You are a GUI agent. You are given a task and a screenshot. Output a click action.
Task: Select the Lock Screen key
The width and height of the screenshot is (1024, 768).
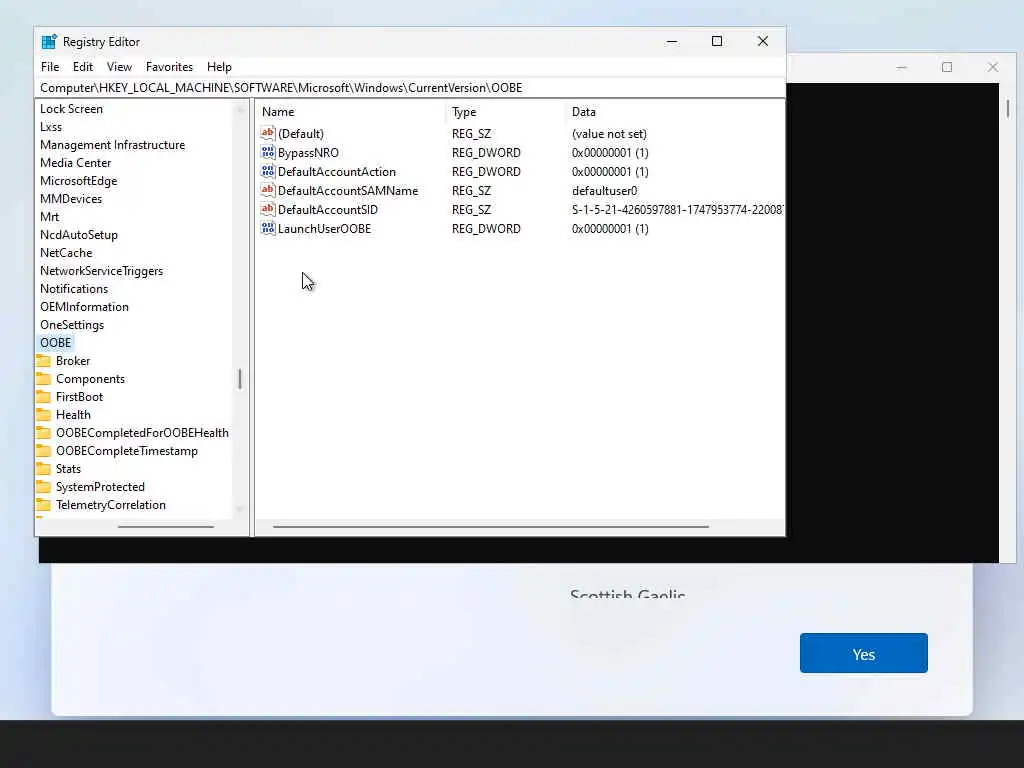click(x=71, y=108)
